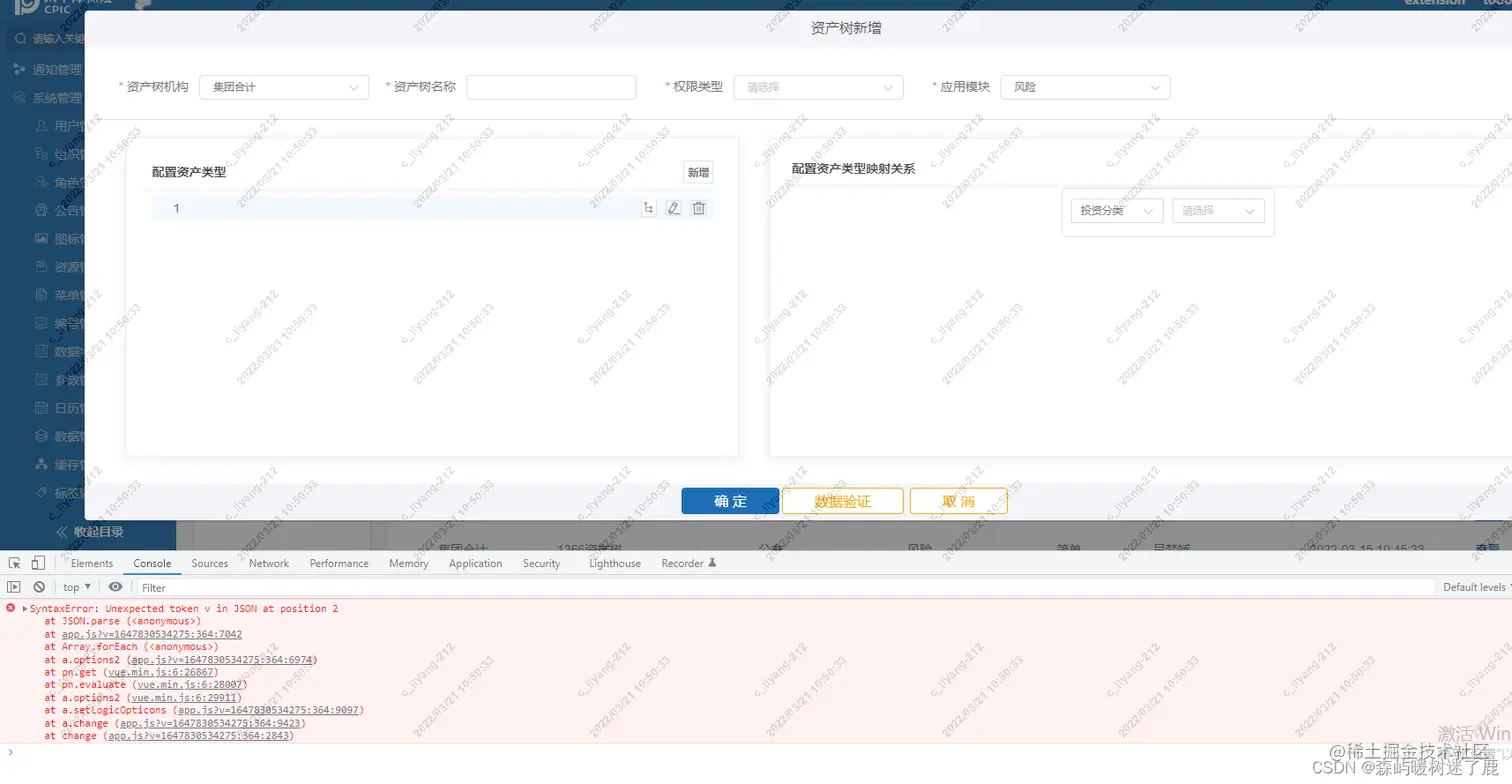This screenshot has width=1512, height=784.
Task: Click the 数据验证 button
Action: (843, 501)
